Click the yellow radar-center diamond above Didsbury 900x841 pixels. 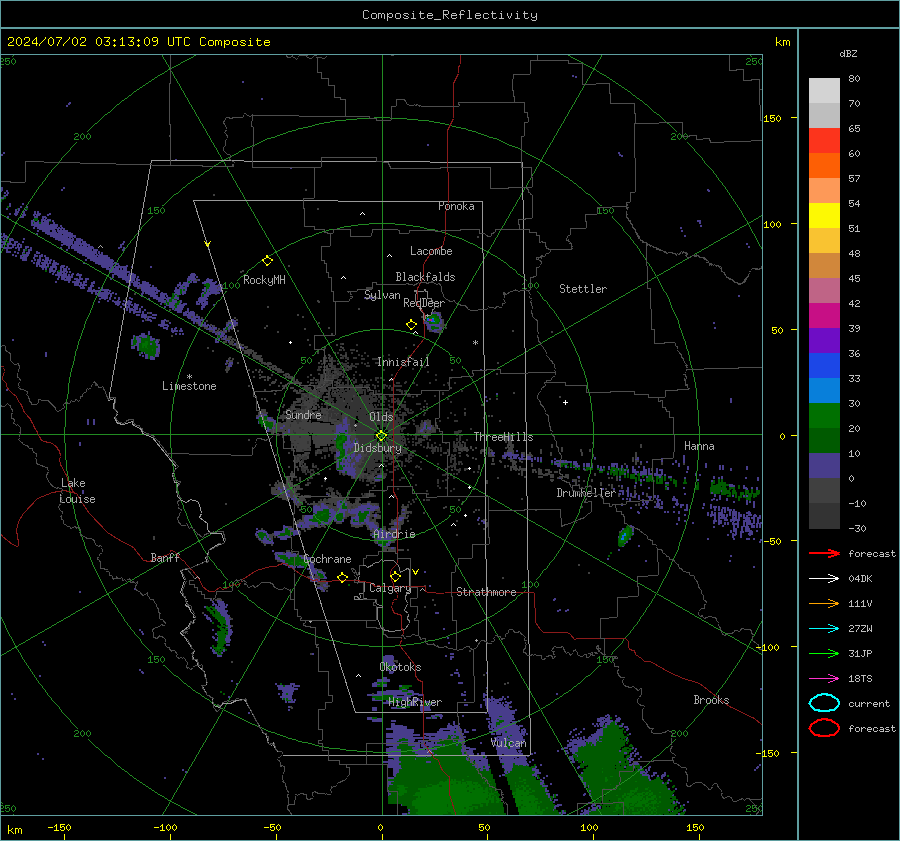click(381, 436)
